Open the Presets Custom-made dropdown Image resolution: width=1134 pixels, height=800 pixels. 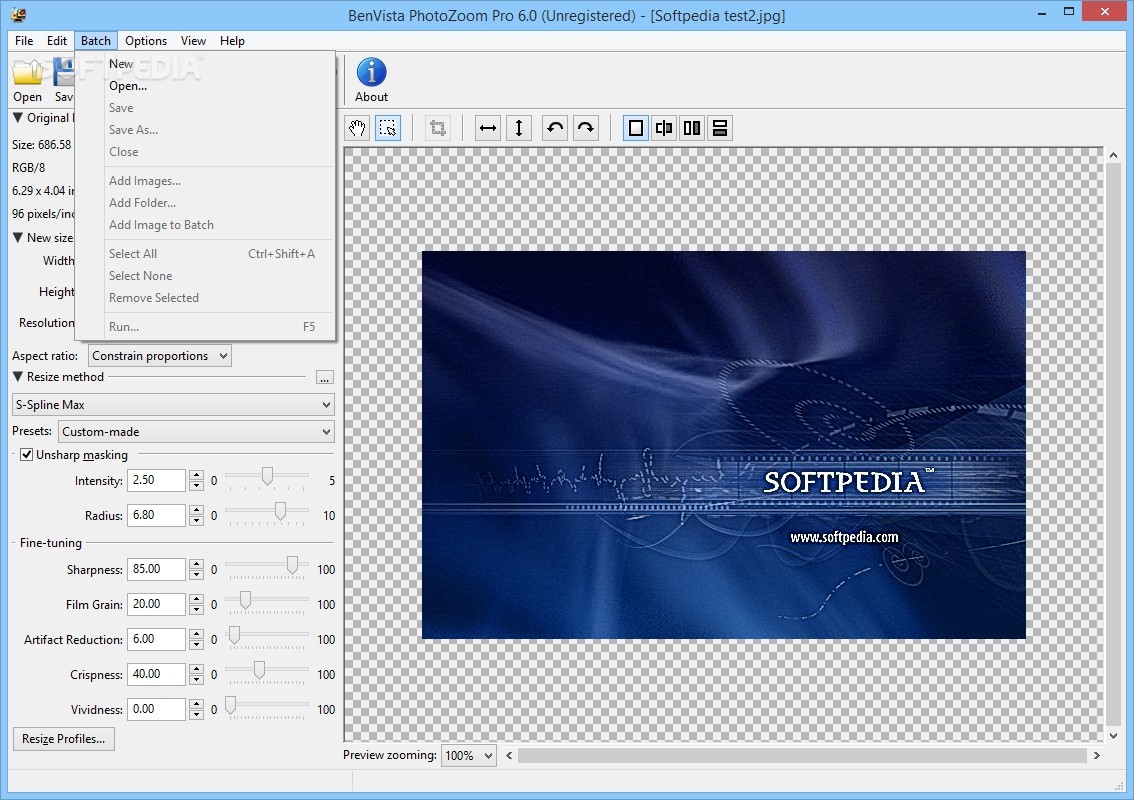[196, 431]
